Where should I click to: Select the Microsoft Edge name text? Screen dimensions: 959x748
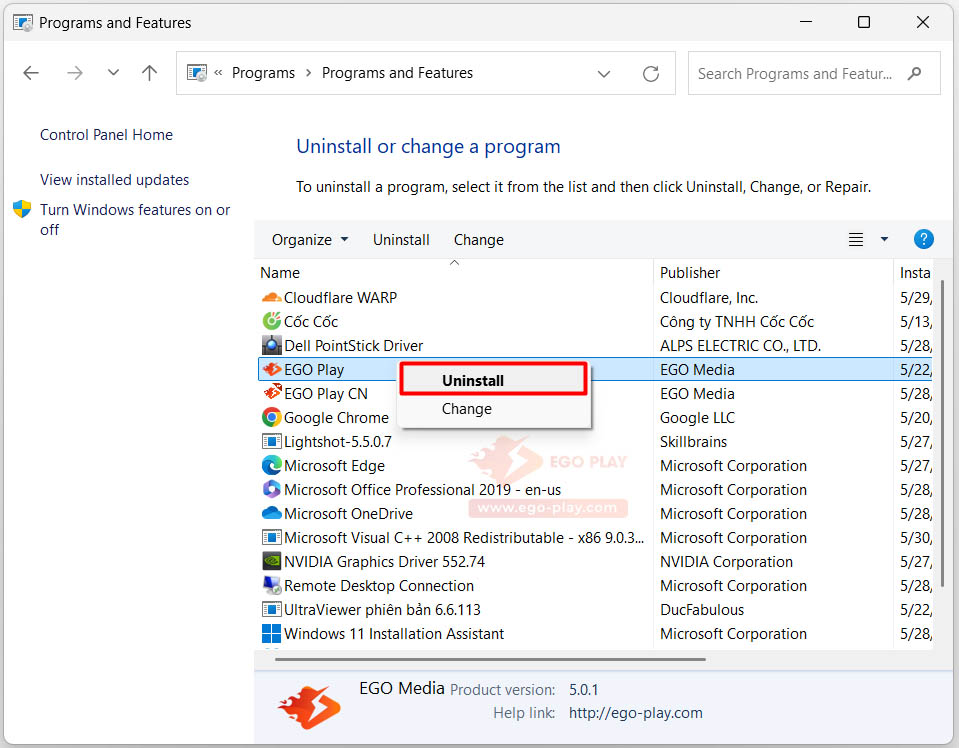point(334,466)
